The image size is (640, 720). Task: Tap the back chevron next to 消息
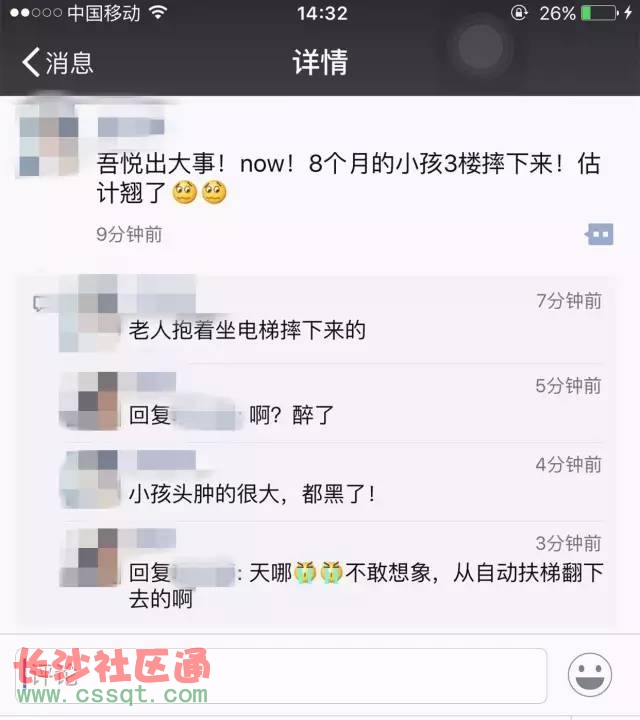tap(31, 62)
